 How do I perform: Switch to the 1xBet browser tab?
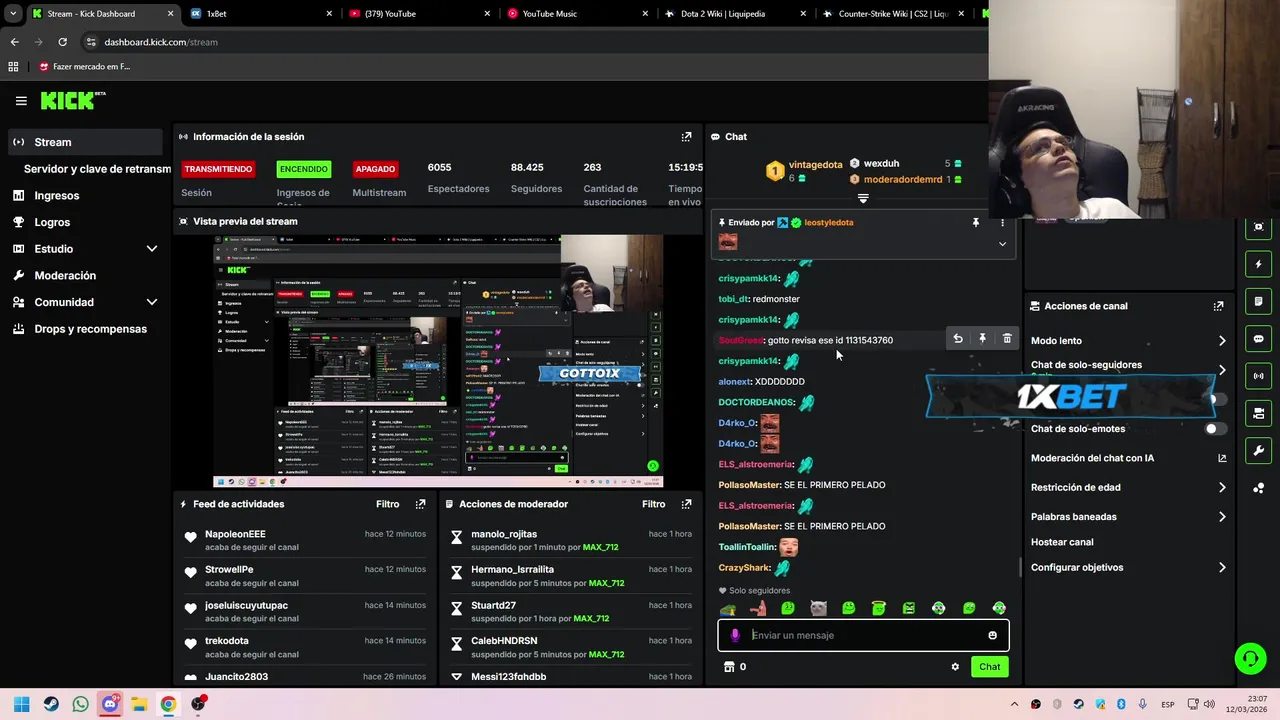tap(260, 14)
